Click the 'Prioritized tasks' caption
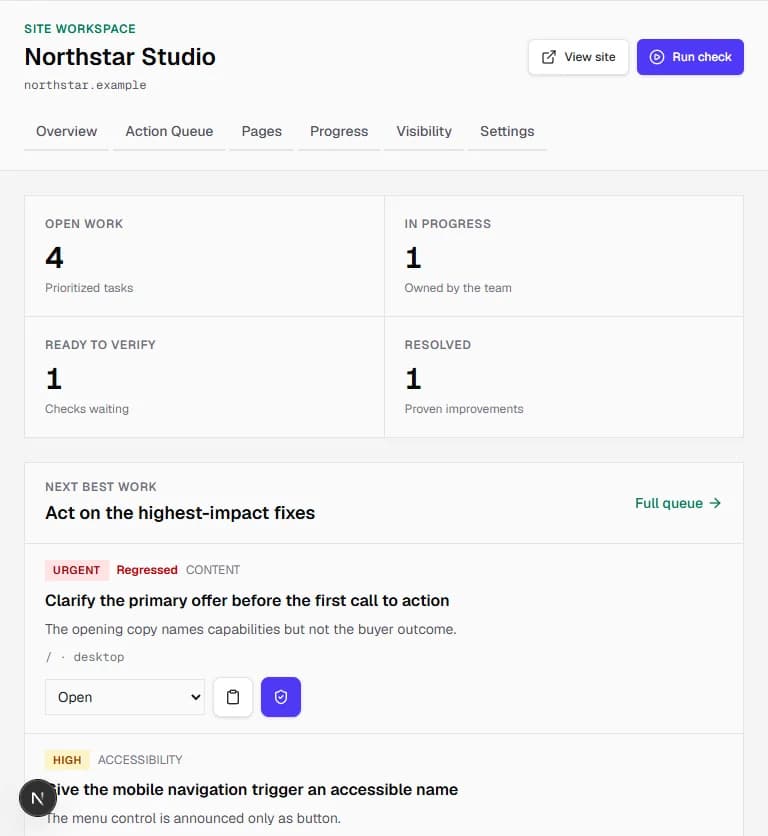The height and width of the screenshot is (836, 768). point(89,288)
